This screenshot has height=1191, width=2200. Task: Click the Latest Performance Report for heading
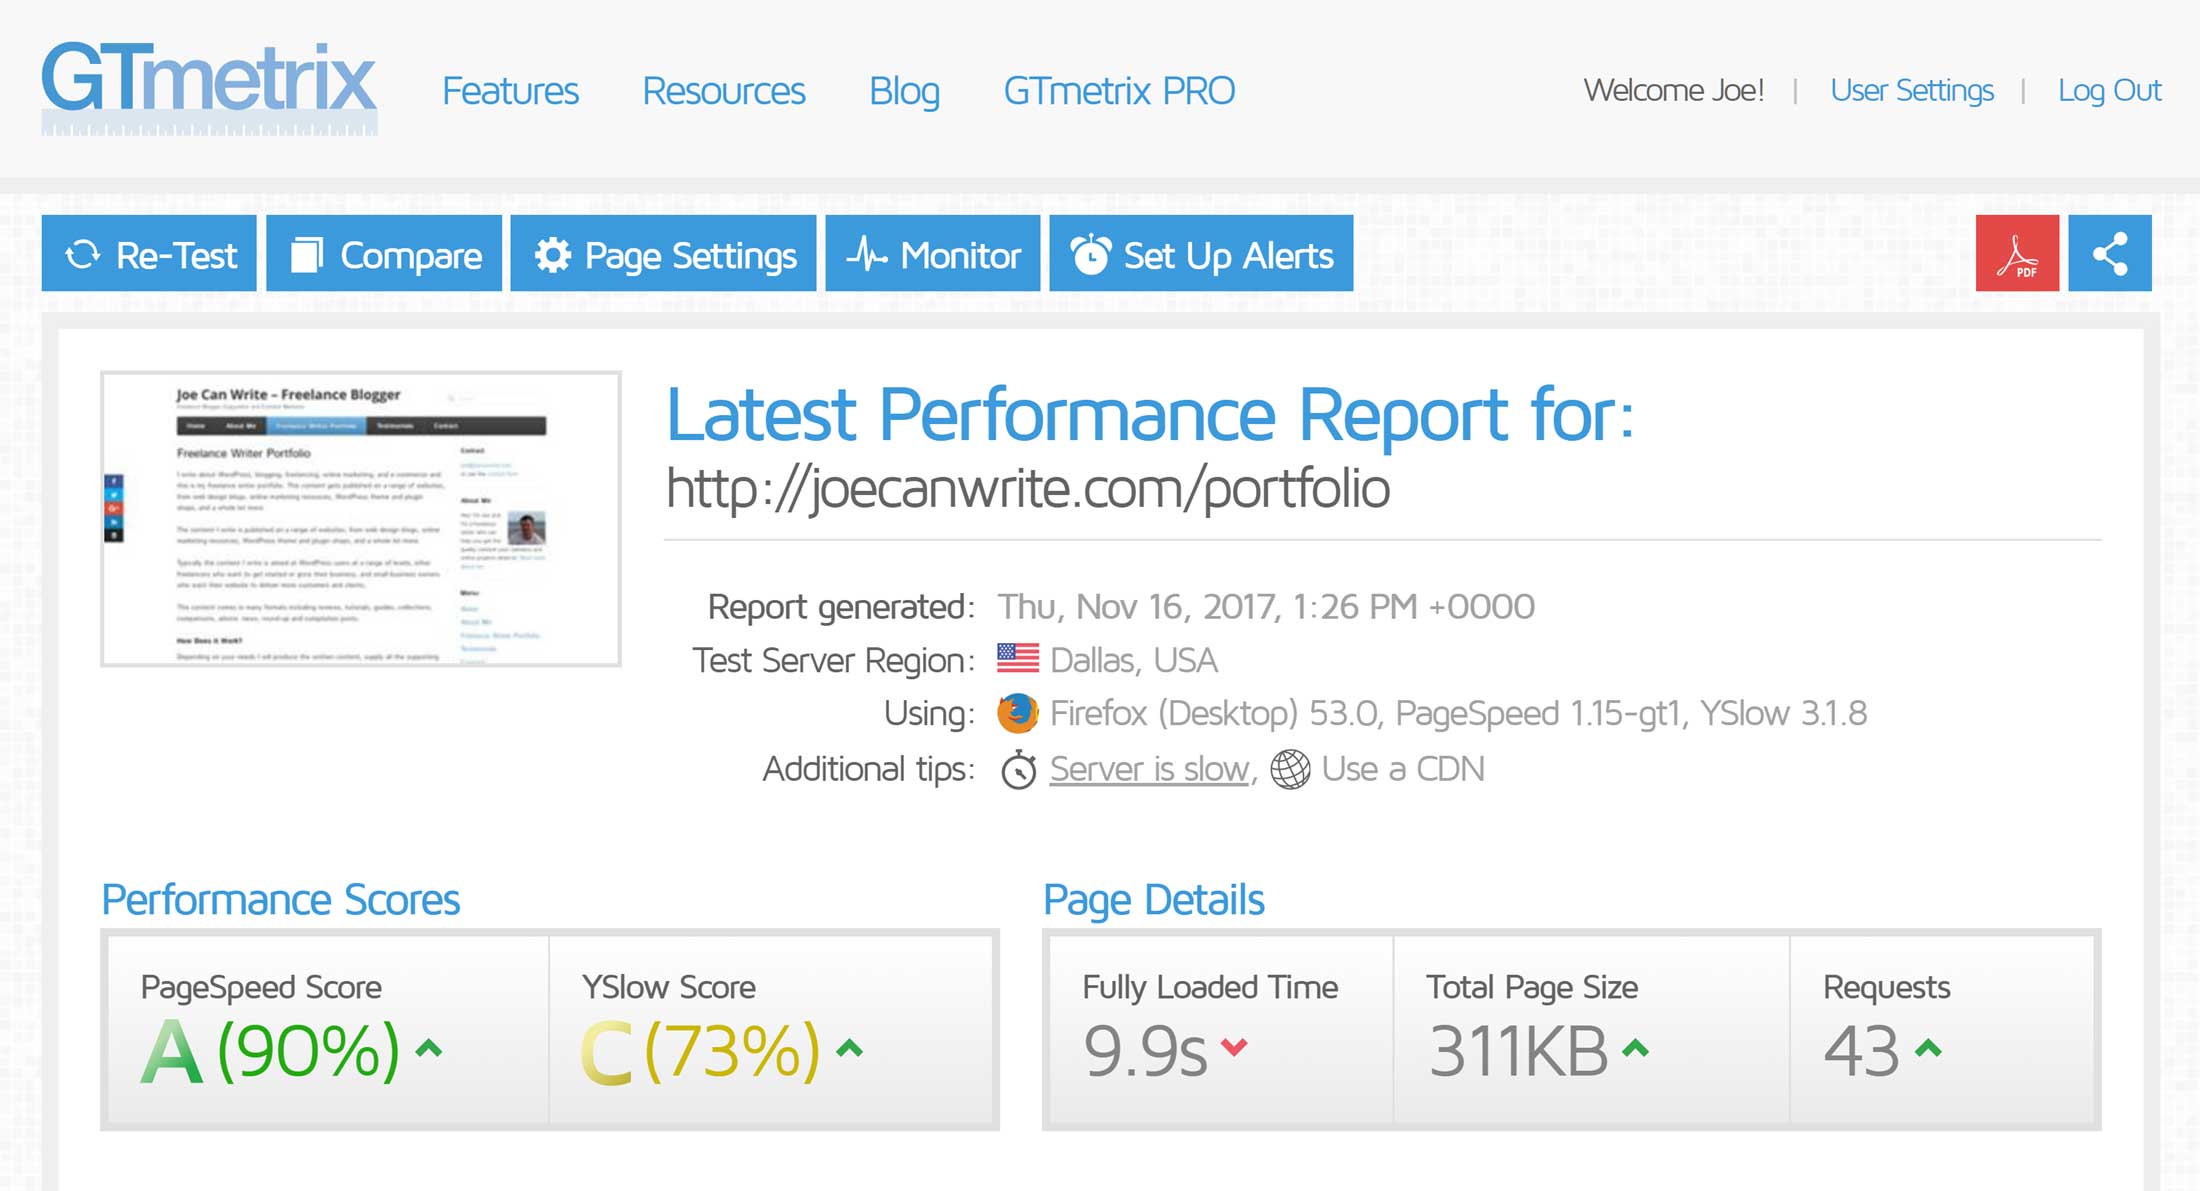(1150, 414)
